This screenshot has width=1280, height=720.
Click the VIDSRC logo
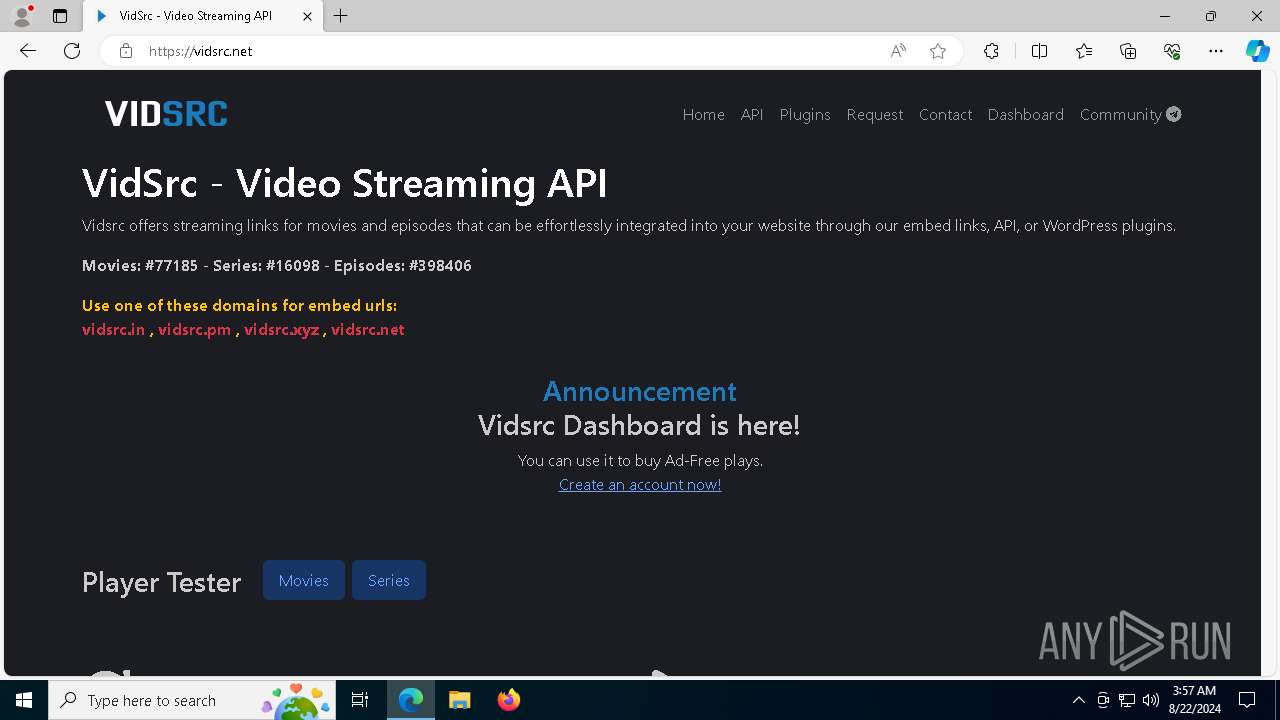[x=166, y=114]
